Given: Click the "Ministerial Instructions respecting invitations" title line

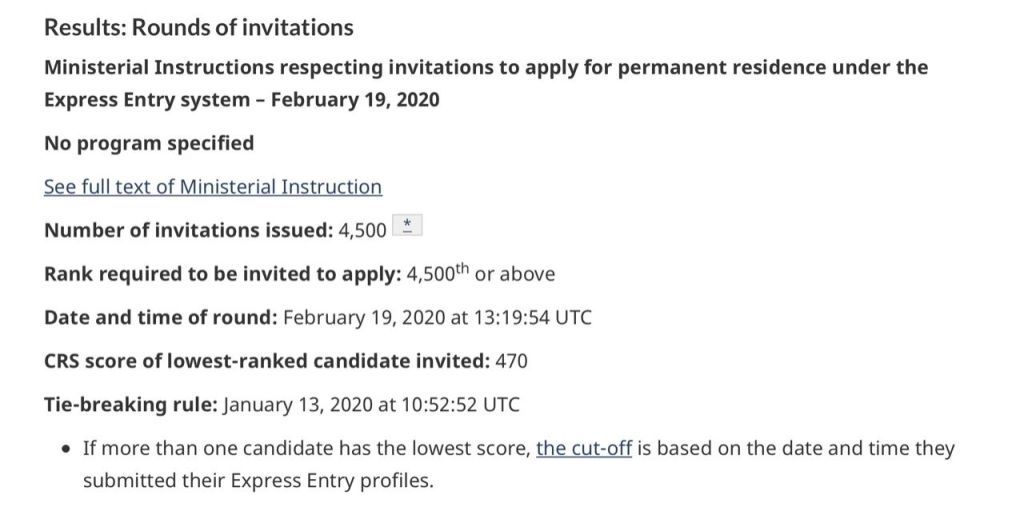Looking at the screenshot, I should [x=486, y=67].
